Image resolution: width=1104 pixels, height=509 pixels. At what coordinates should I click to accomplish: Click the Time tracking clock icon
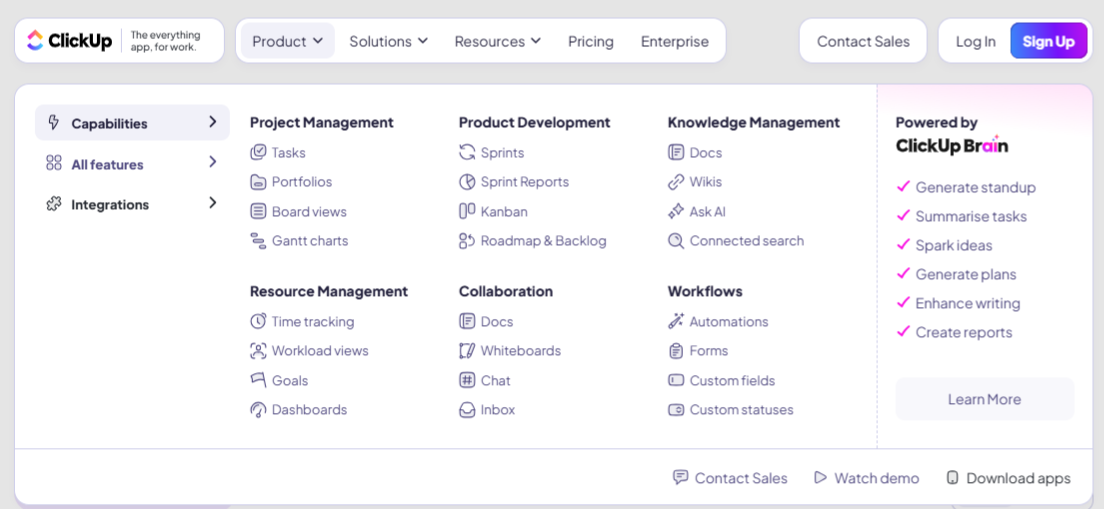coord(258,322)
